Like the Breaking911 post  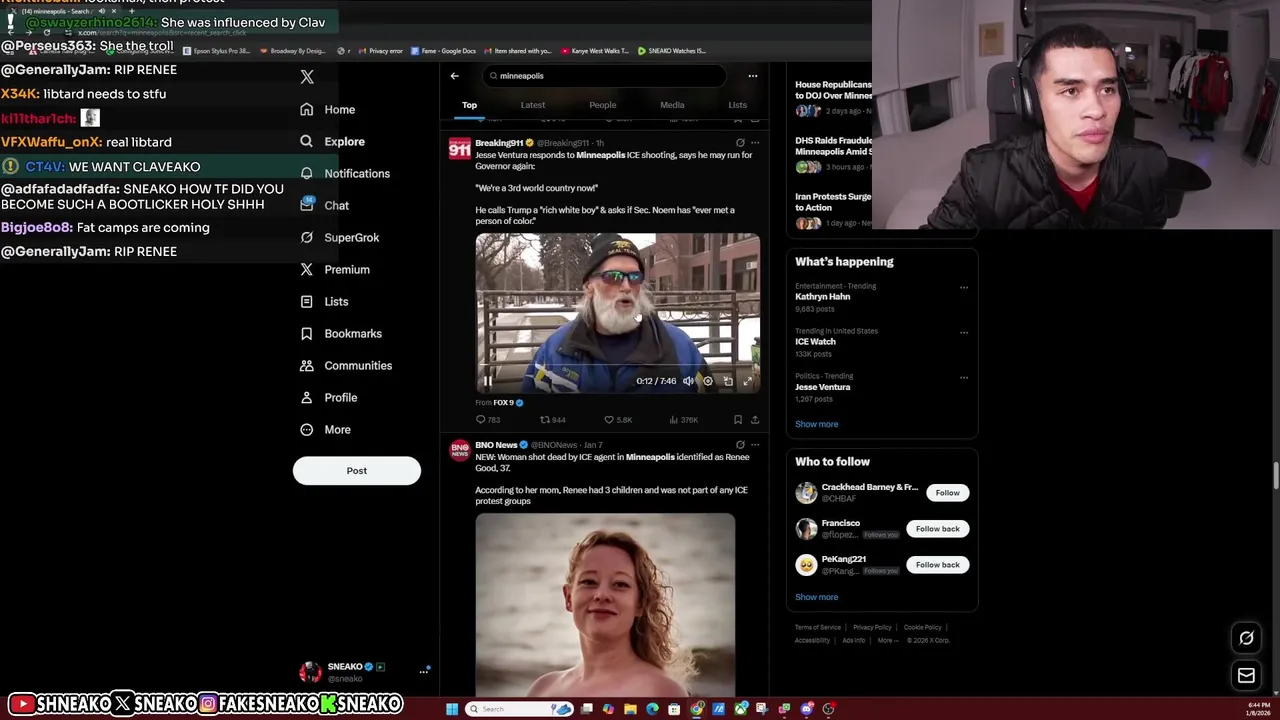click(618, 420)
